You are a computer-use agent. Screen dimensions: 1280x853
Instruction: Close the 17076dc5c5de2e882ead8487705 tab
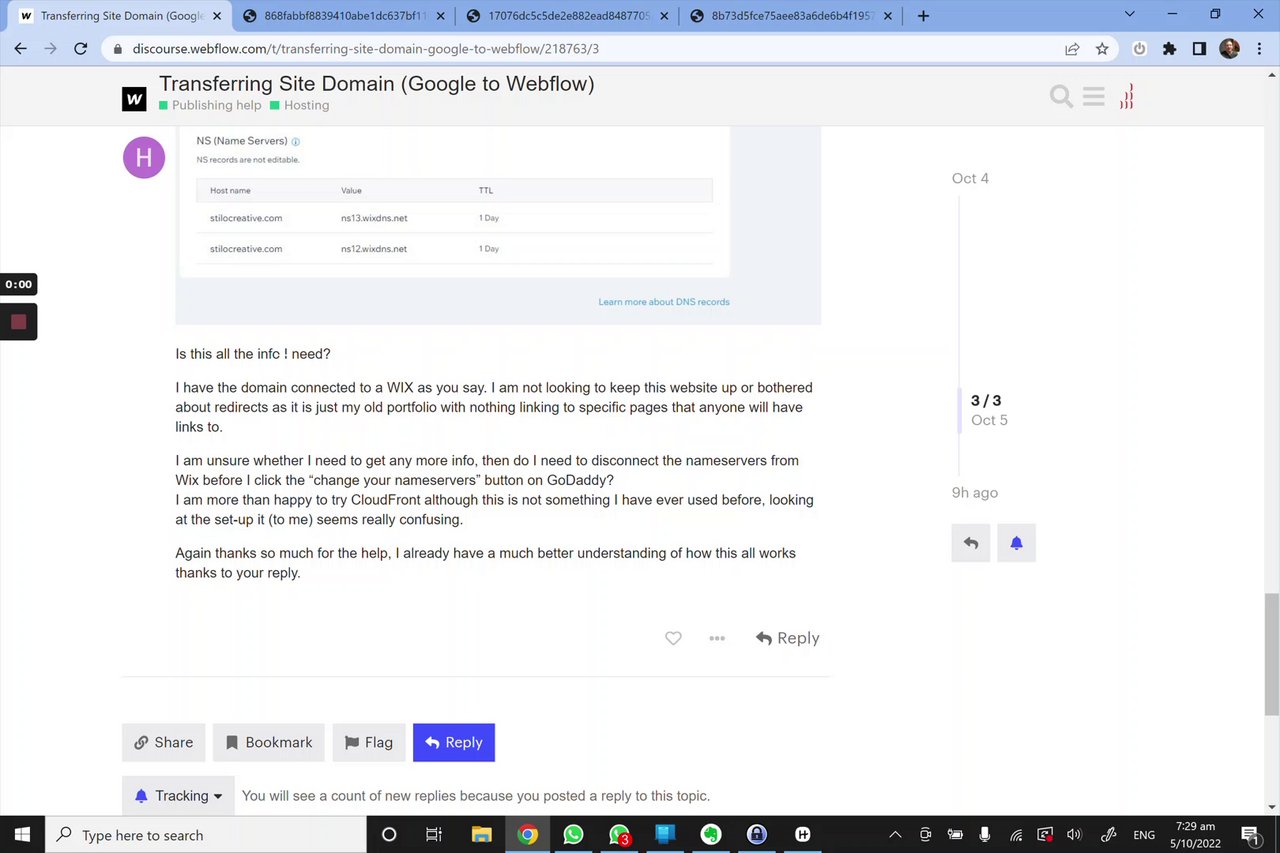click(x=664, y=16)
